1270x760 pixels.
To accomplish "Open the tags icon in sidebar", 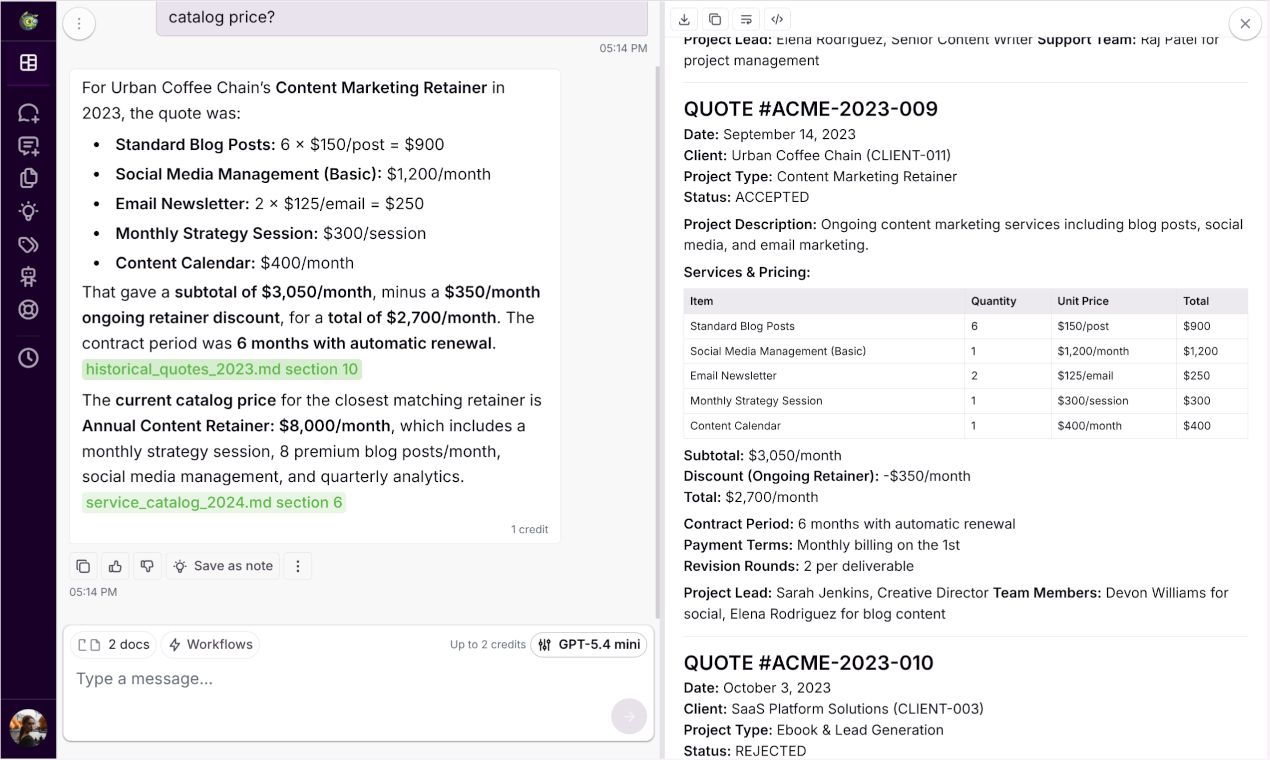I will pos(28,244).
